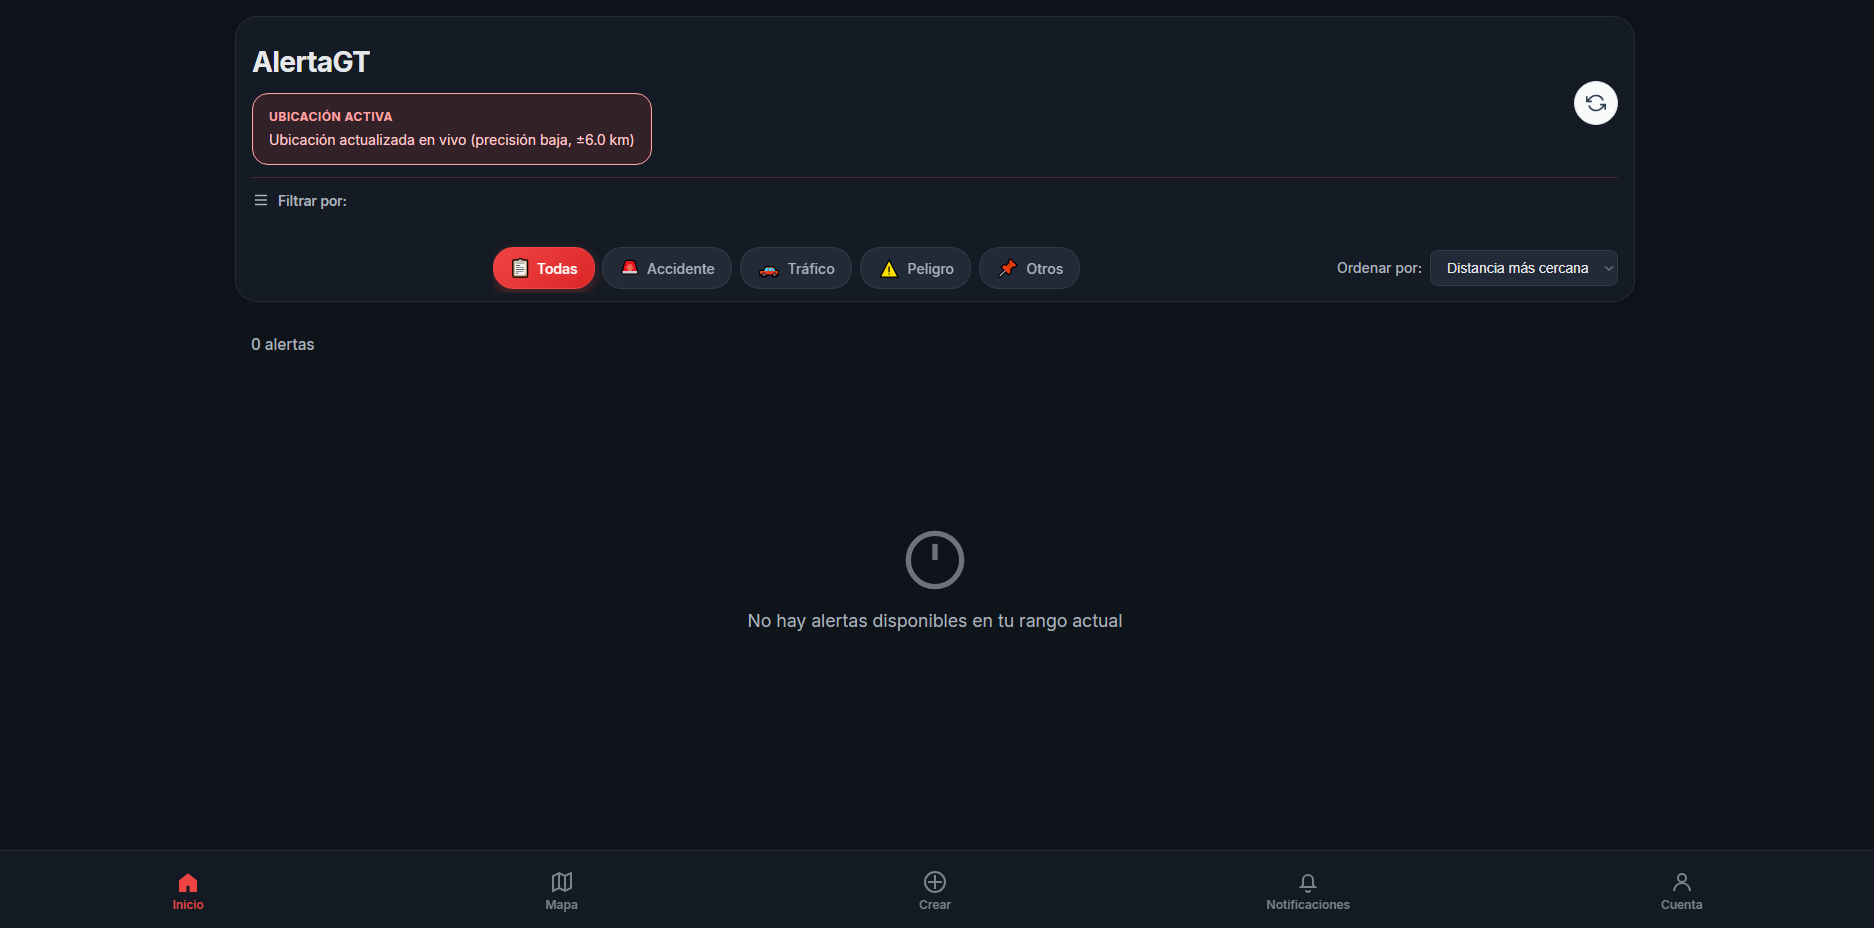Screen dimensions: 1874x928
Task: Switch to the Mapa tab label
Action: pos(562,905)
